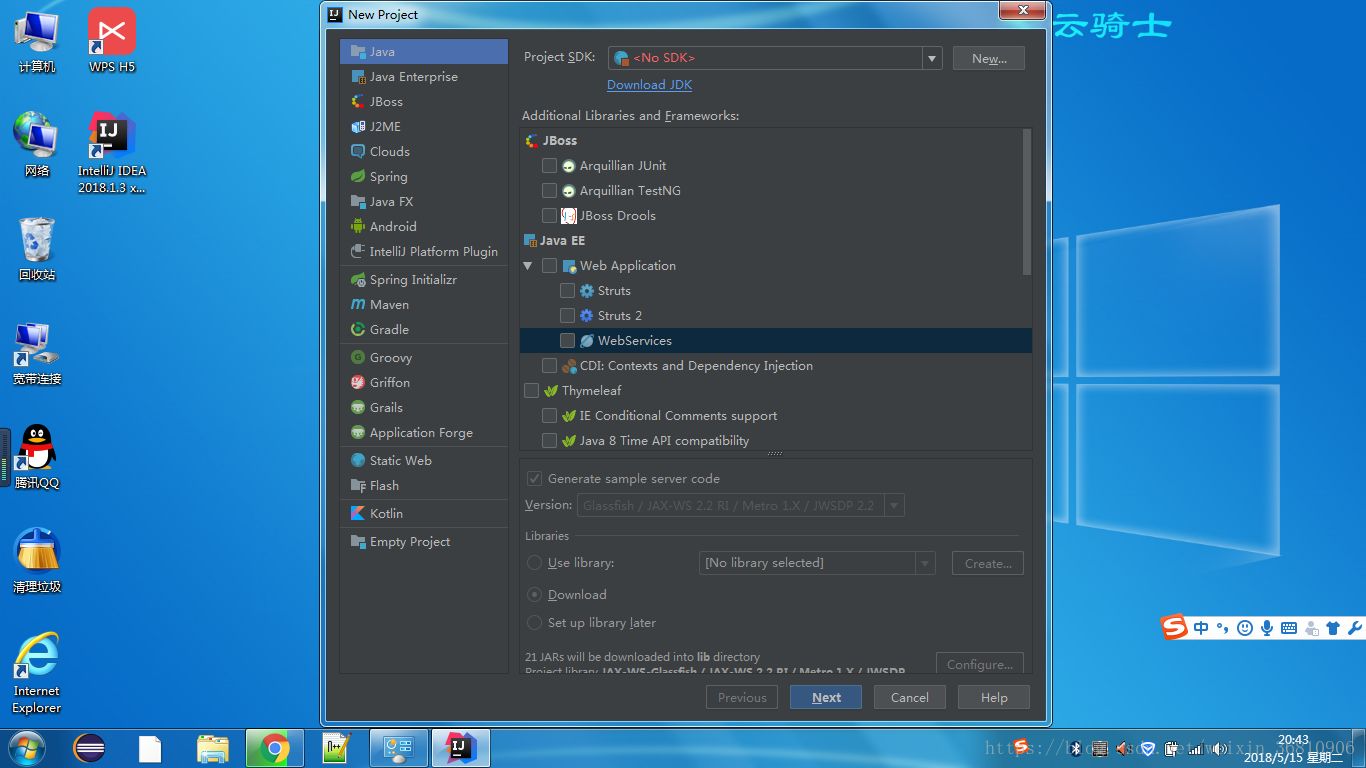
Task: Enable the Arquillian TestNG checkbox
Action: pyautogui.click(x=549, y=191)
